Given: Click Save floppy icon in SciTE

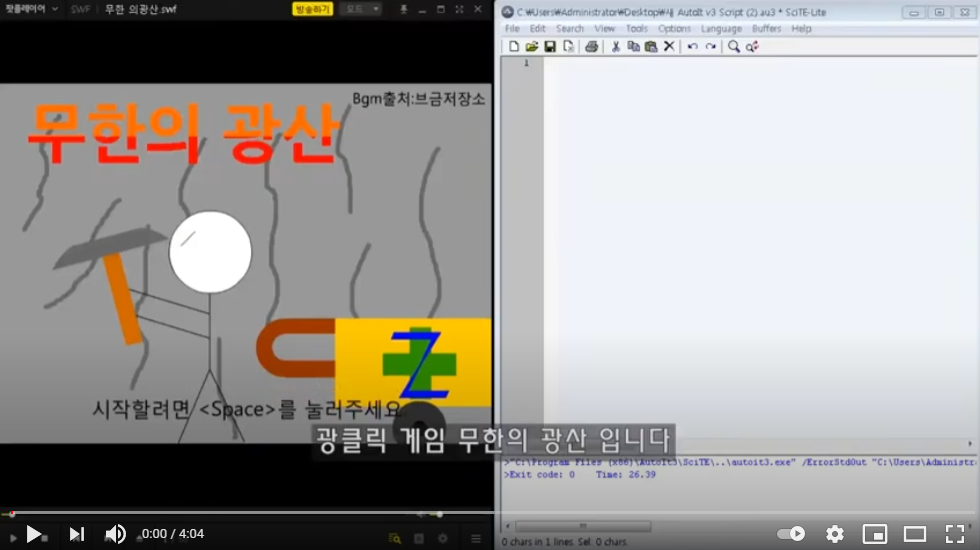Looking at the screenshot, I should tap(550, 46).
